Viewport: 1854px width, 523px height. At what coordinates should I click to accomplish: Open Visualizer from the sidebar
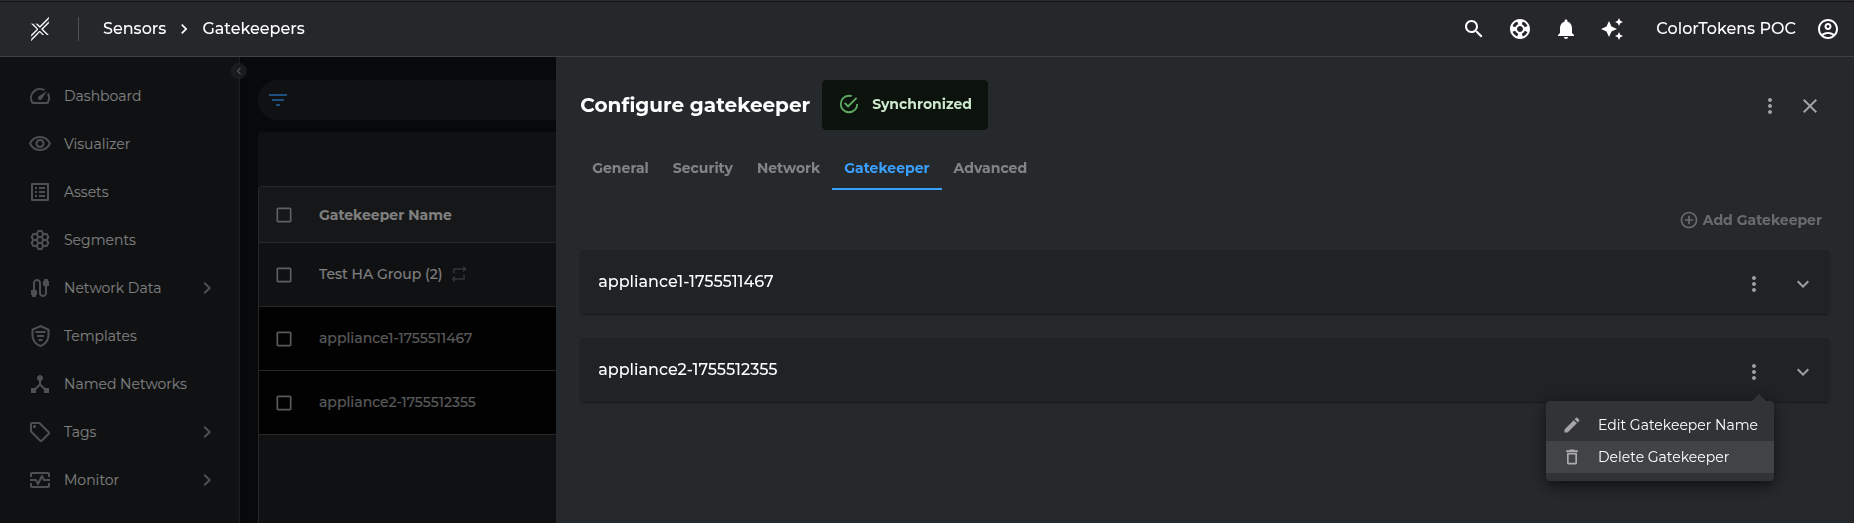[96, 144]
